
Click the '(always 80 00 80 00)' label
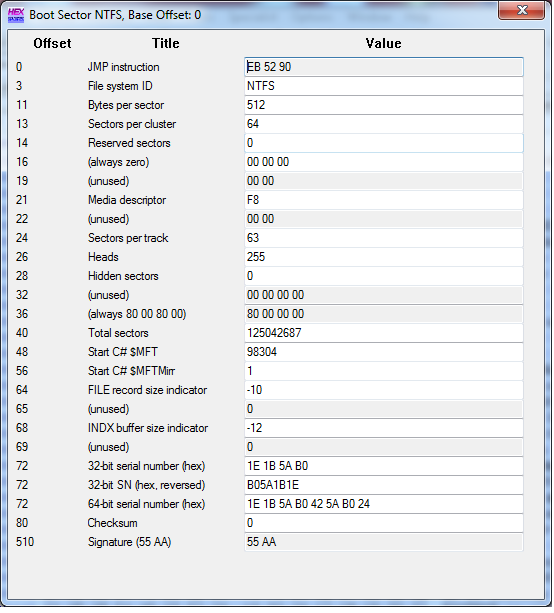tap(137, 314)
